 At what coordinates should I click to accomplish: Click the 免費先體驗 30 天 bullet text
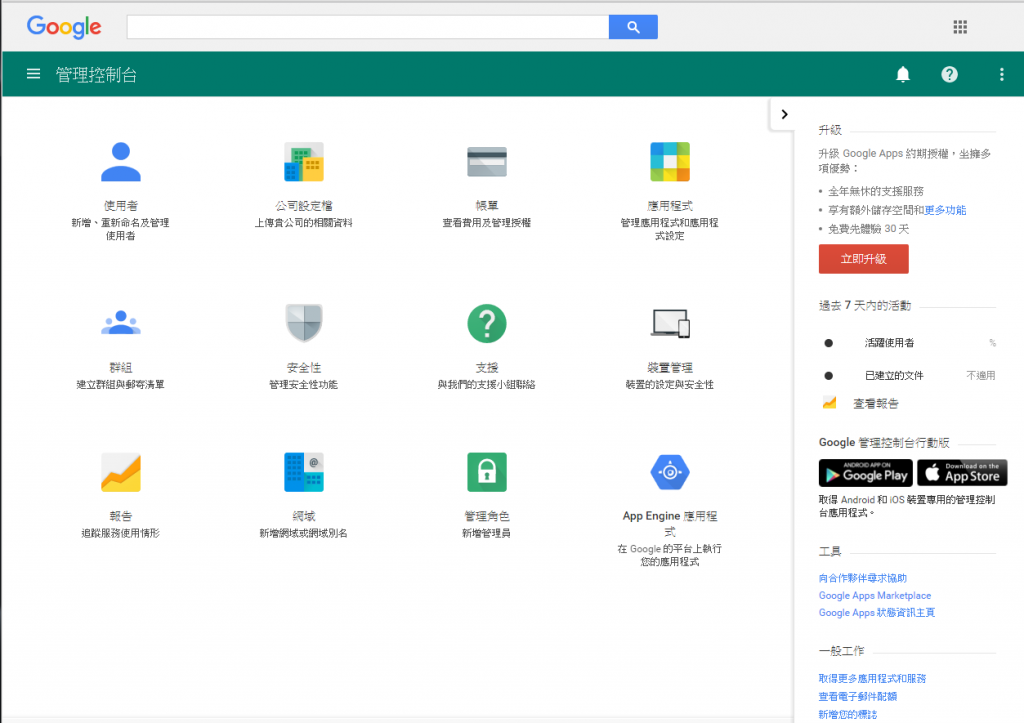(868, 229)
